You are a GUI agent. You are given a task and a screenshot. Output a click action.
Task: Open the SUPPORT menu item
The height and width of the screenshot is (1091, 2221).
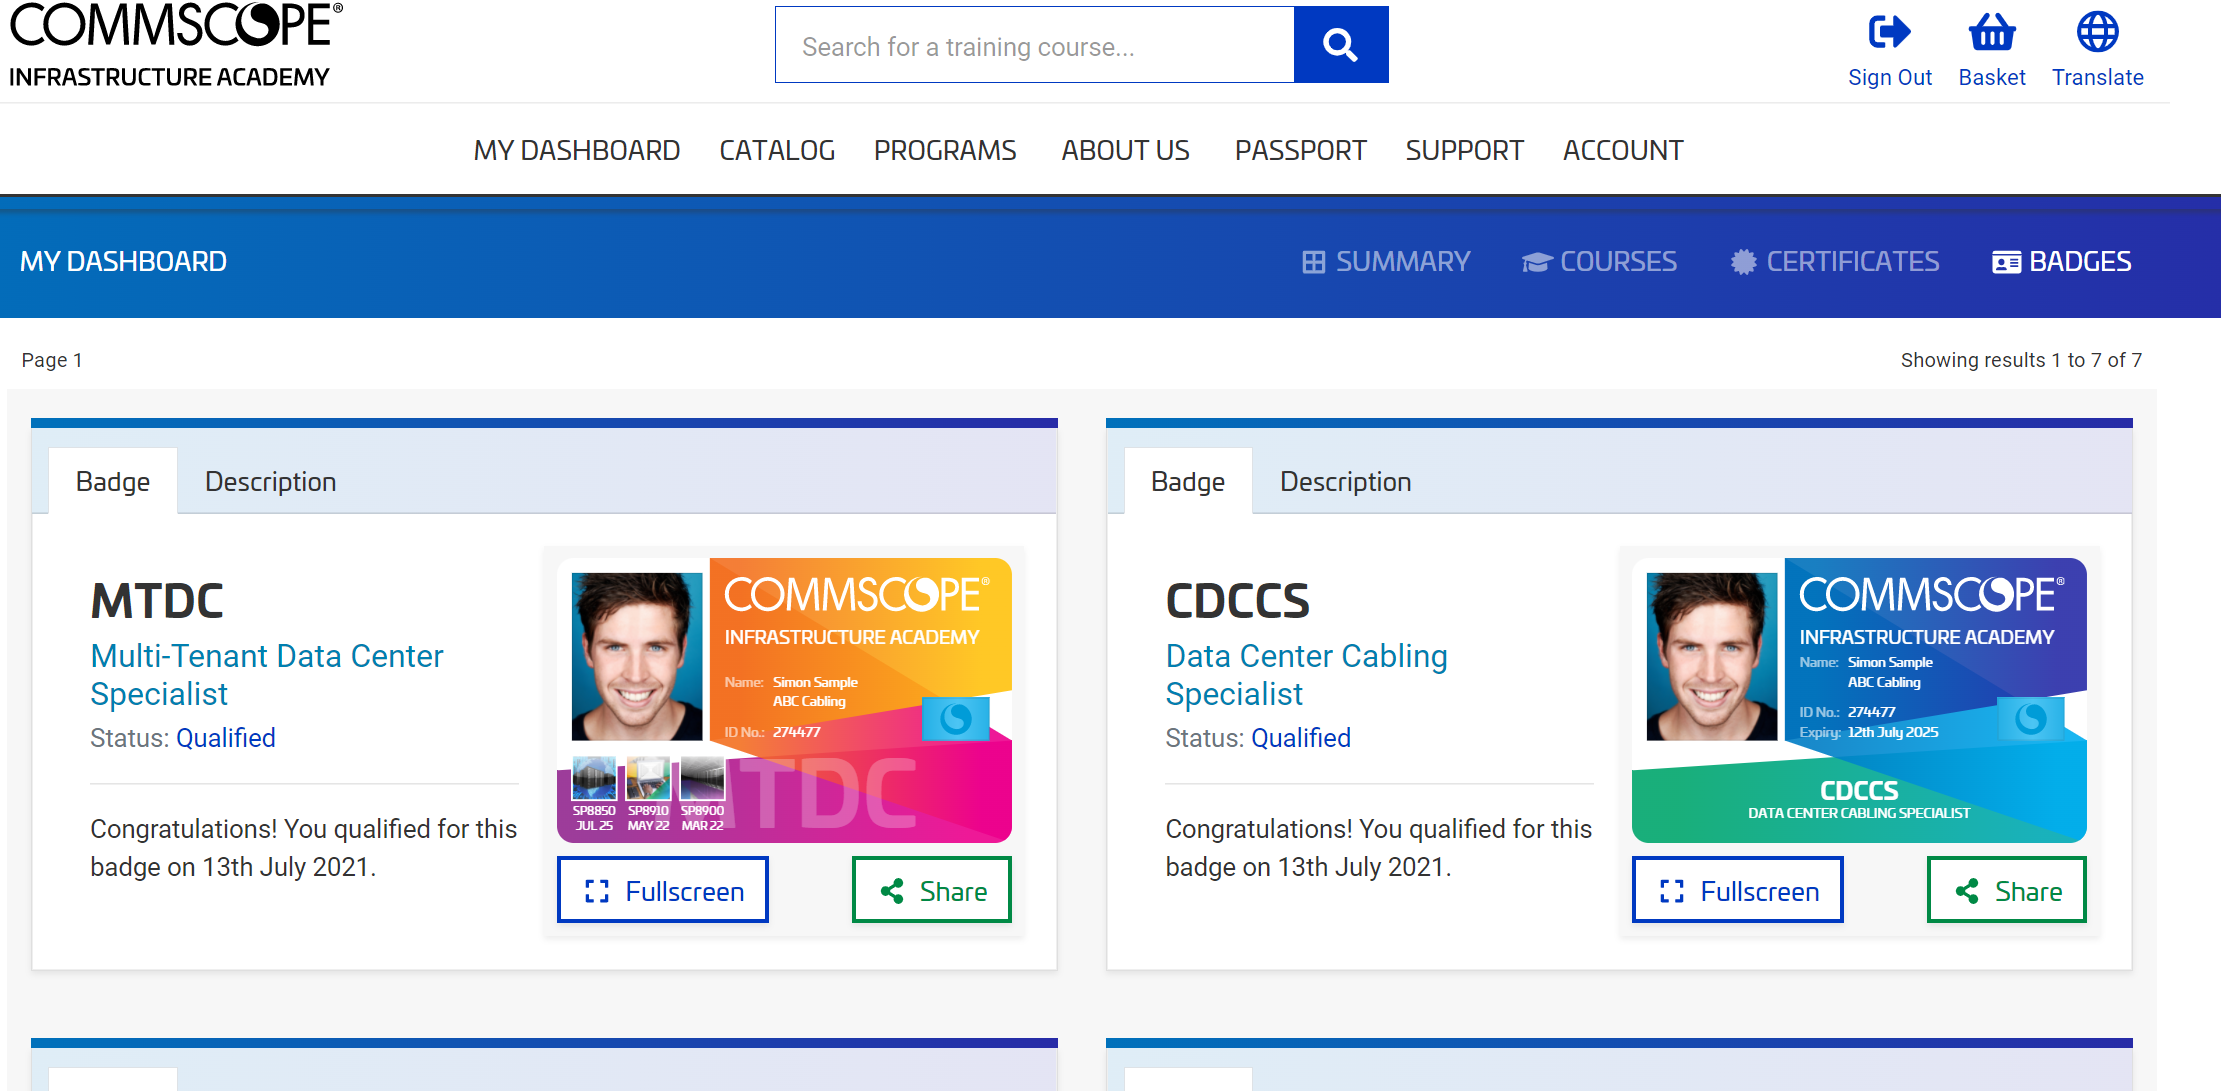1464,150
